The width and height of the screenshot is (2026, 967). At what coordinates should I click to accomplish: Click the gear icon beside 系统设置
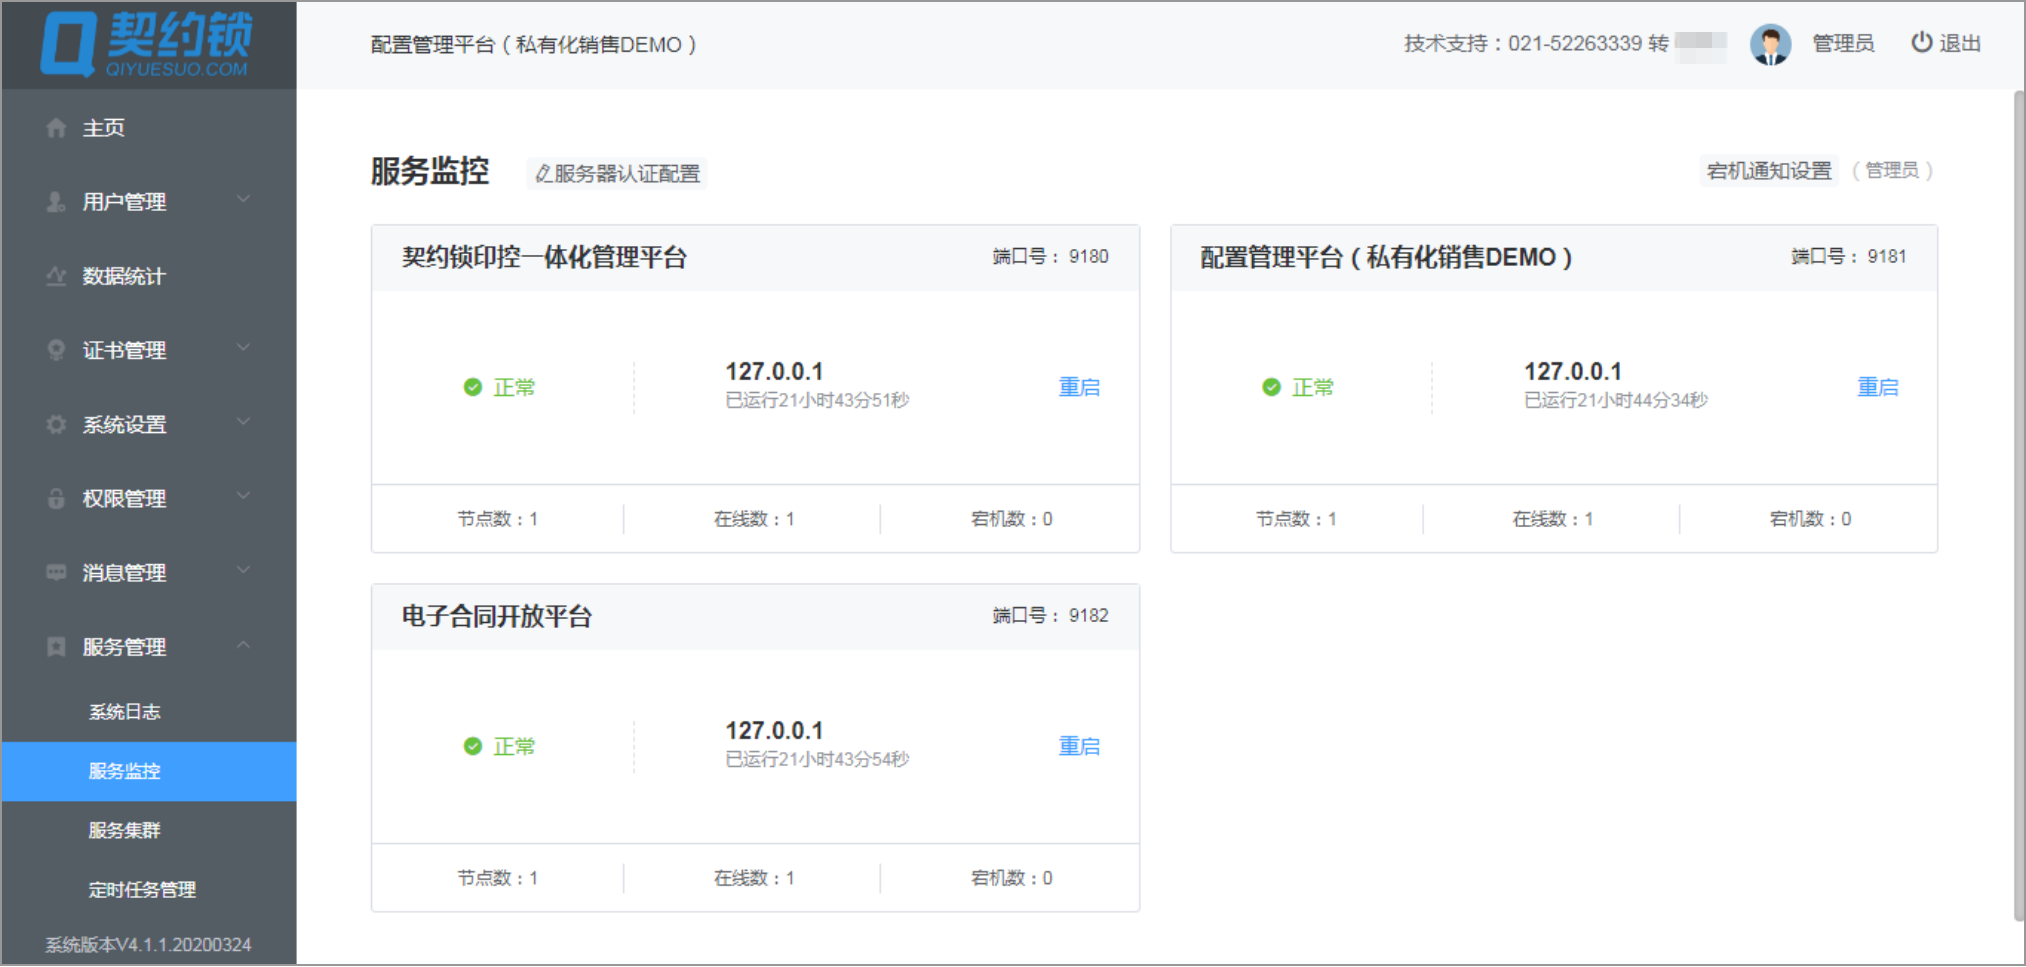pos(56,424)
